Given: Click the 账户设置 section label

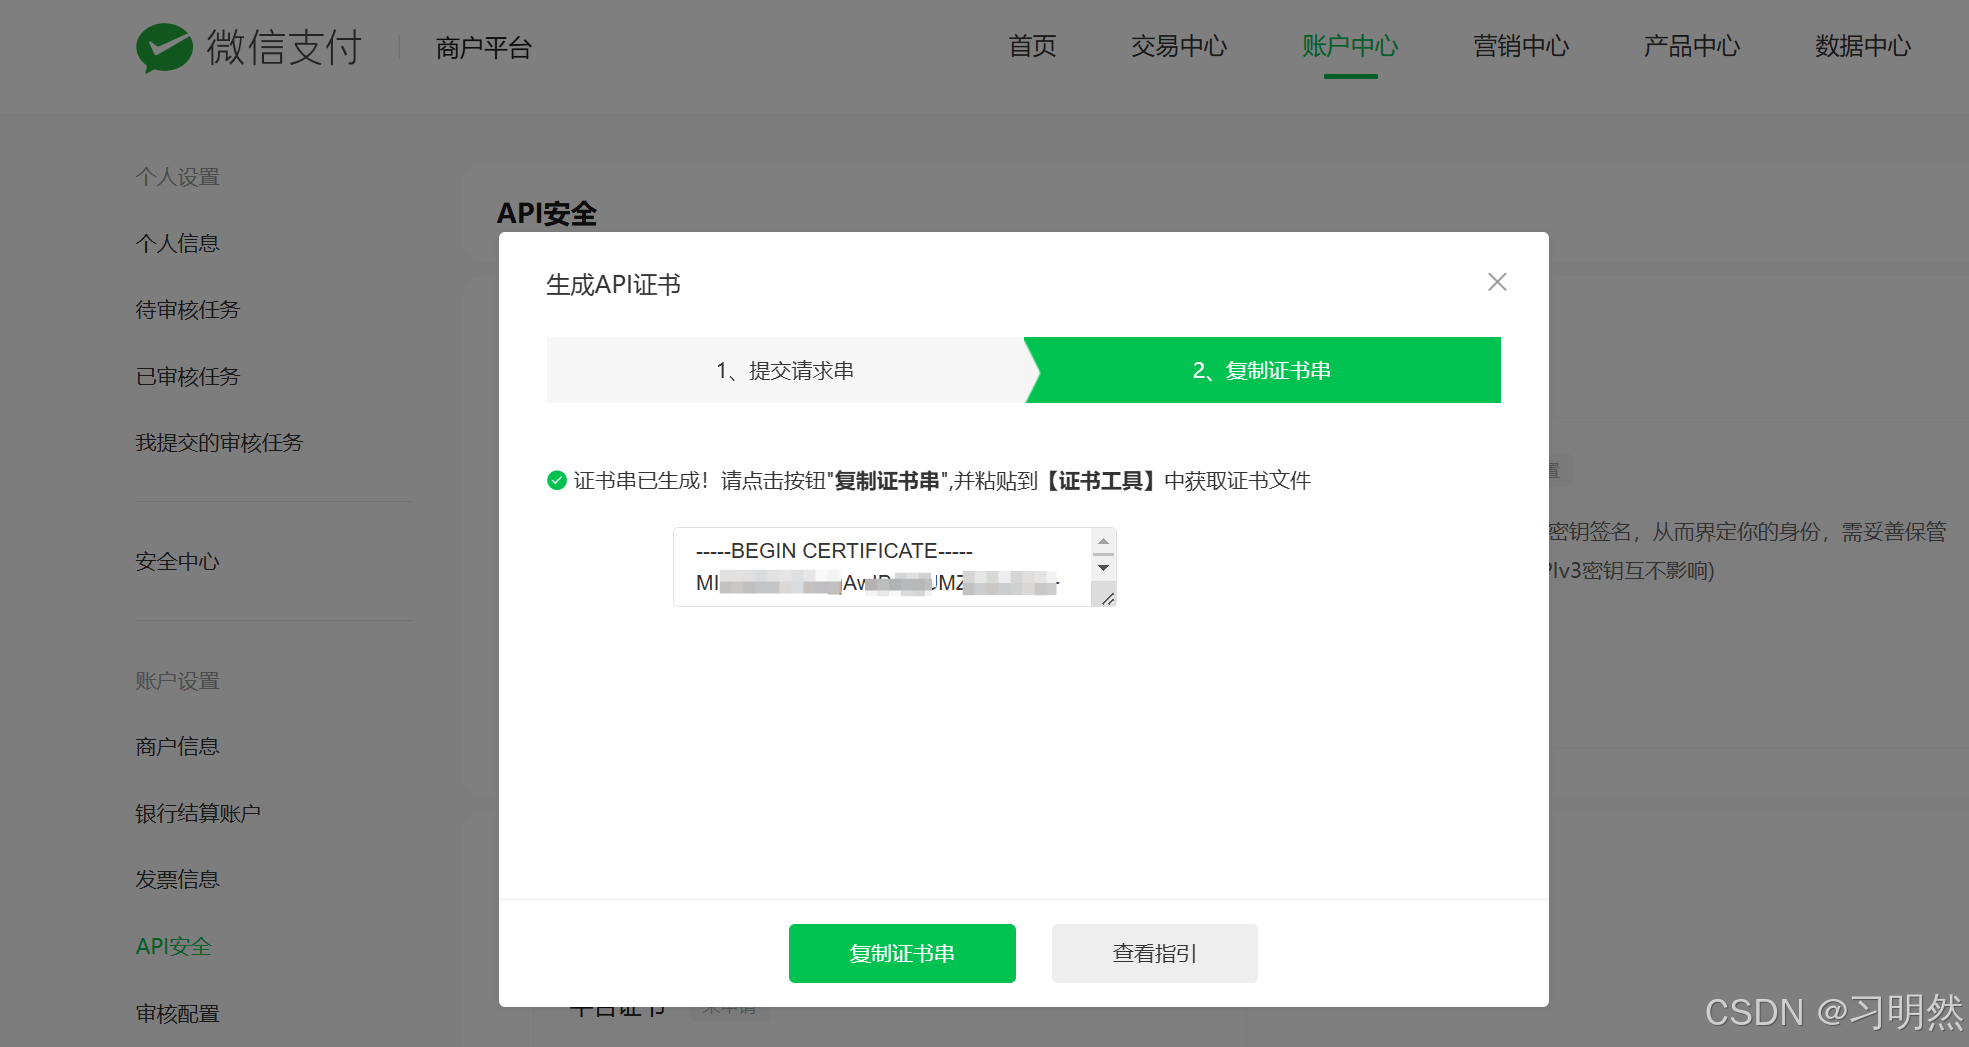Looking at the screenshot, I should click(x=178, y=681).
